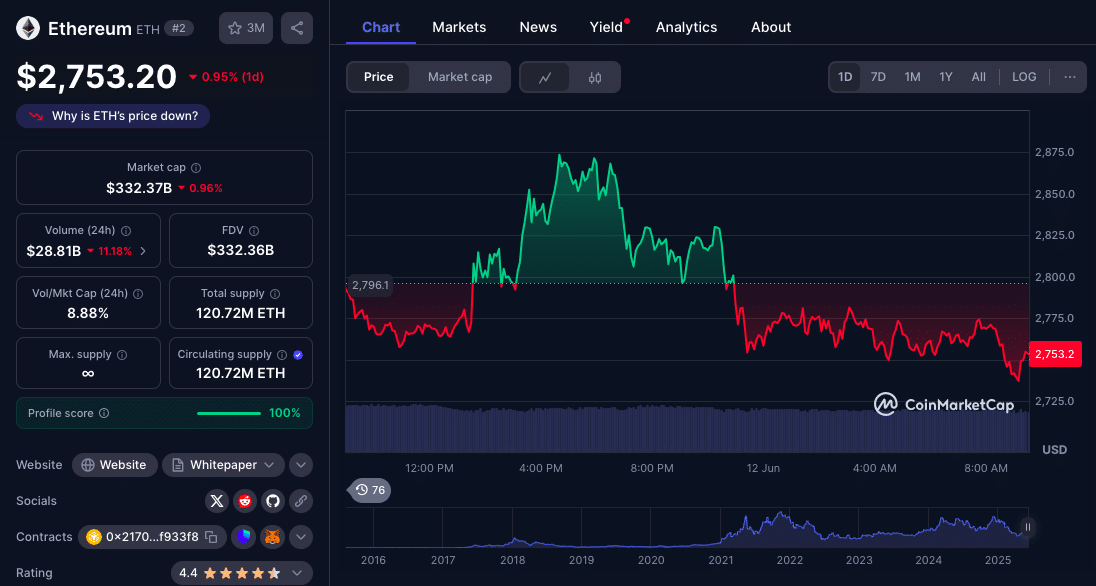Image resolution: width=1096 pixels, height=586 pixels.
Task: Click the chart more options ellipsis
Action: tap(1069, 77)
